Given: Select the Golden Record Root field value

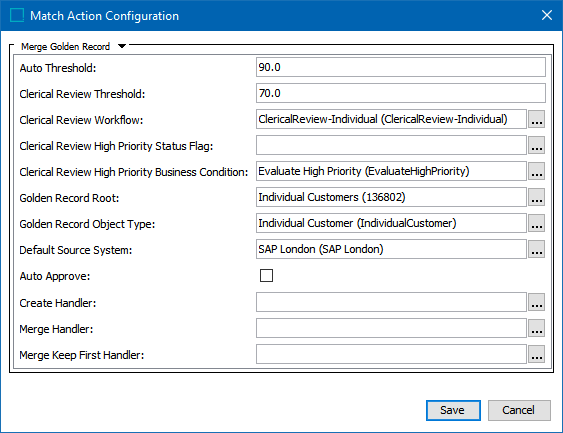Looking at the screenshot, I should 391,197.
